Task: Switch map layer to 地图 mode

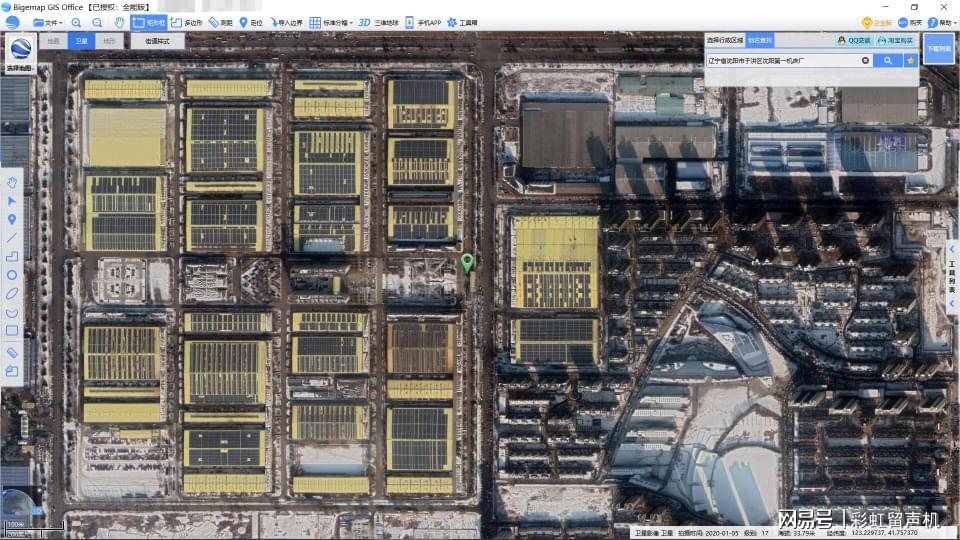Action: (54, 42)
